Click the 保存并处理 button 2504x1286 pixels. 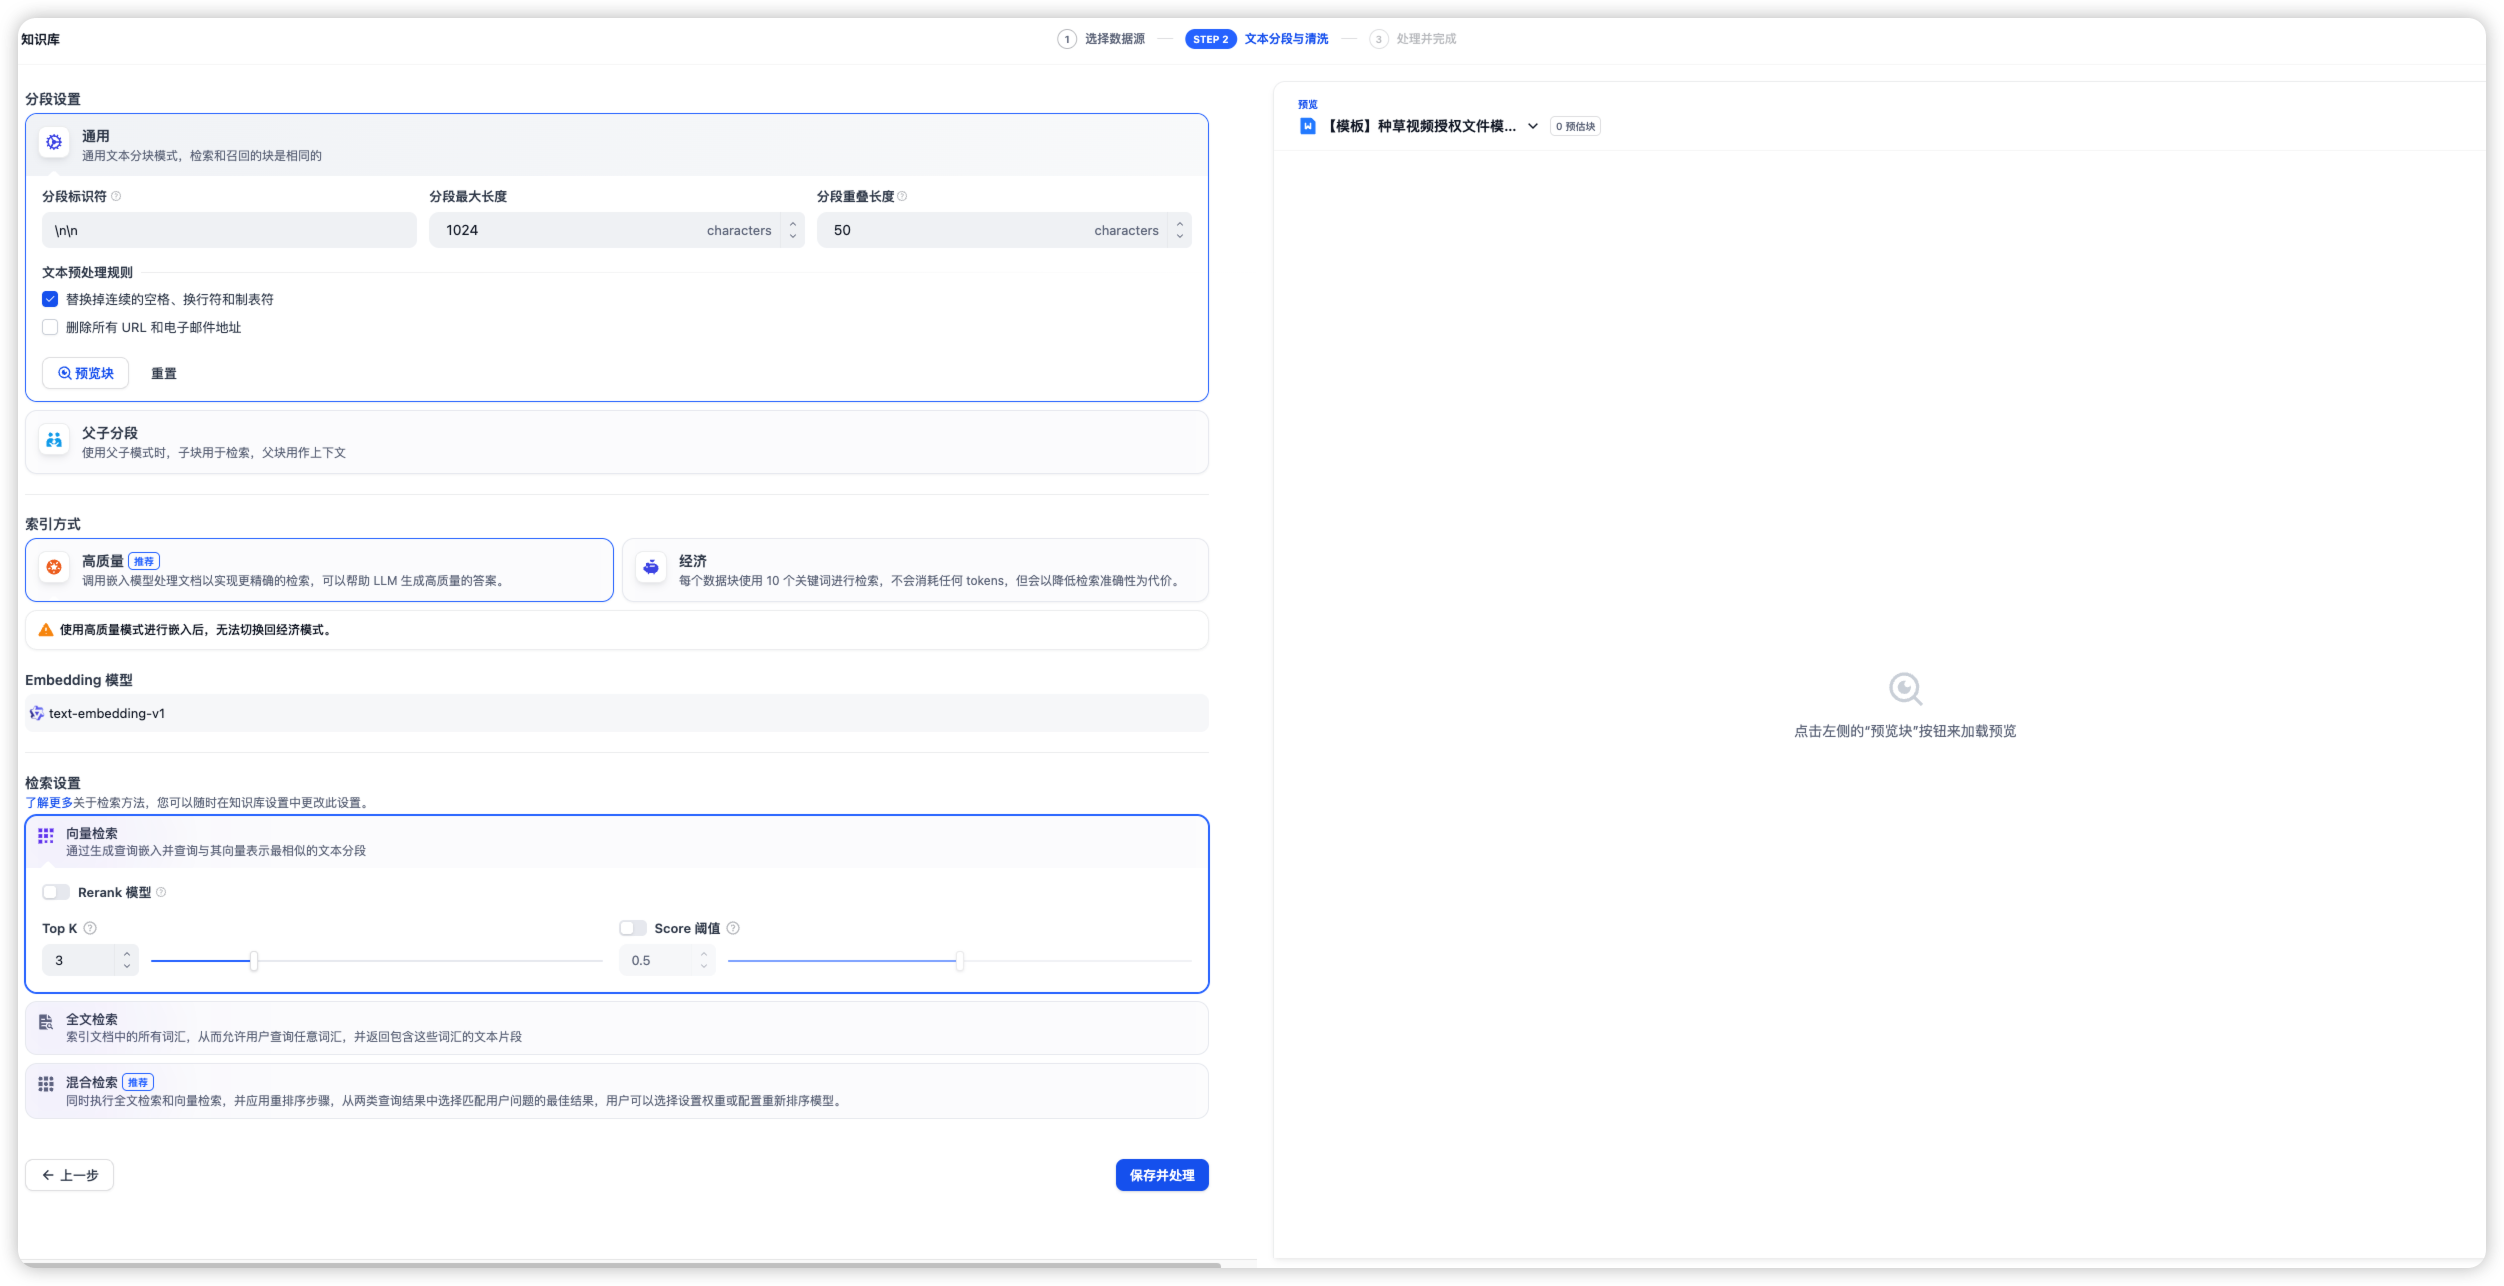pyautogui.click(x=1162, y=1176)
